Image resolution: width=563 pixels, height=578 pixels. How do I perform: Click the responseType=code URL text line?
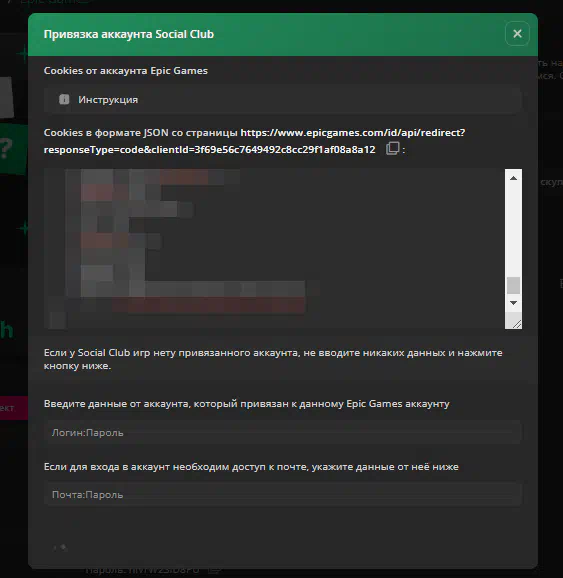click(x=209, y=149)
